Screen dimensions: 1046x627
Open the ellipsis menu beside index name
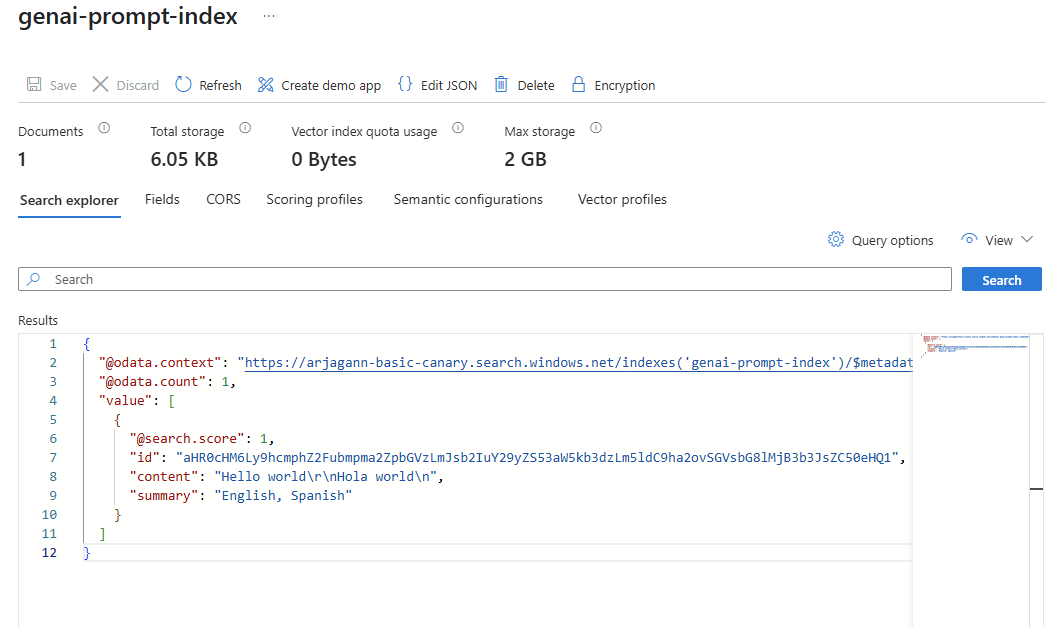[x=269, y=17]
